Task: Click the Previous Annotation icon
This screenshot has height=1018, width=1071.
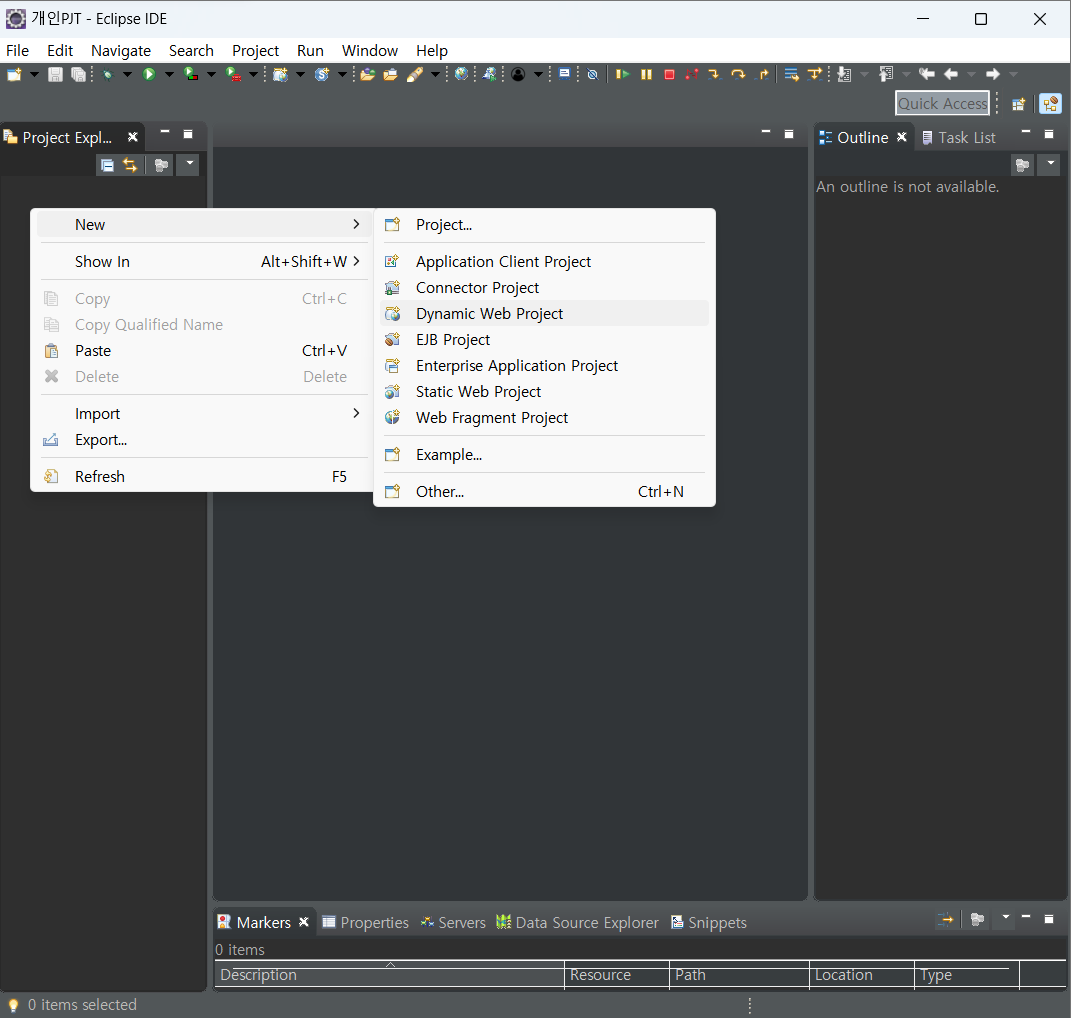Action: (886, 74)
